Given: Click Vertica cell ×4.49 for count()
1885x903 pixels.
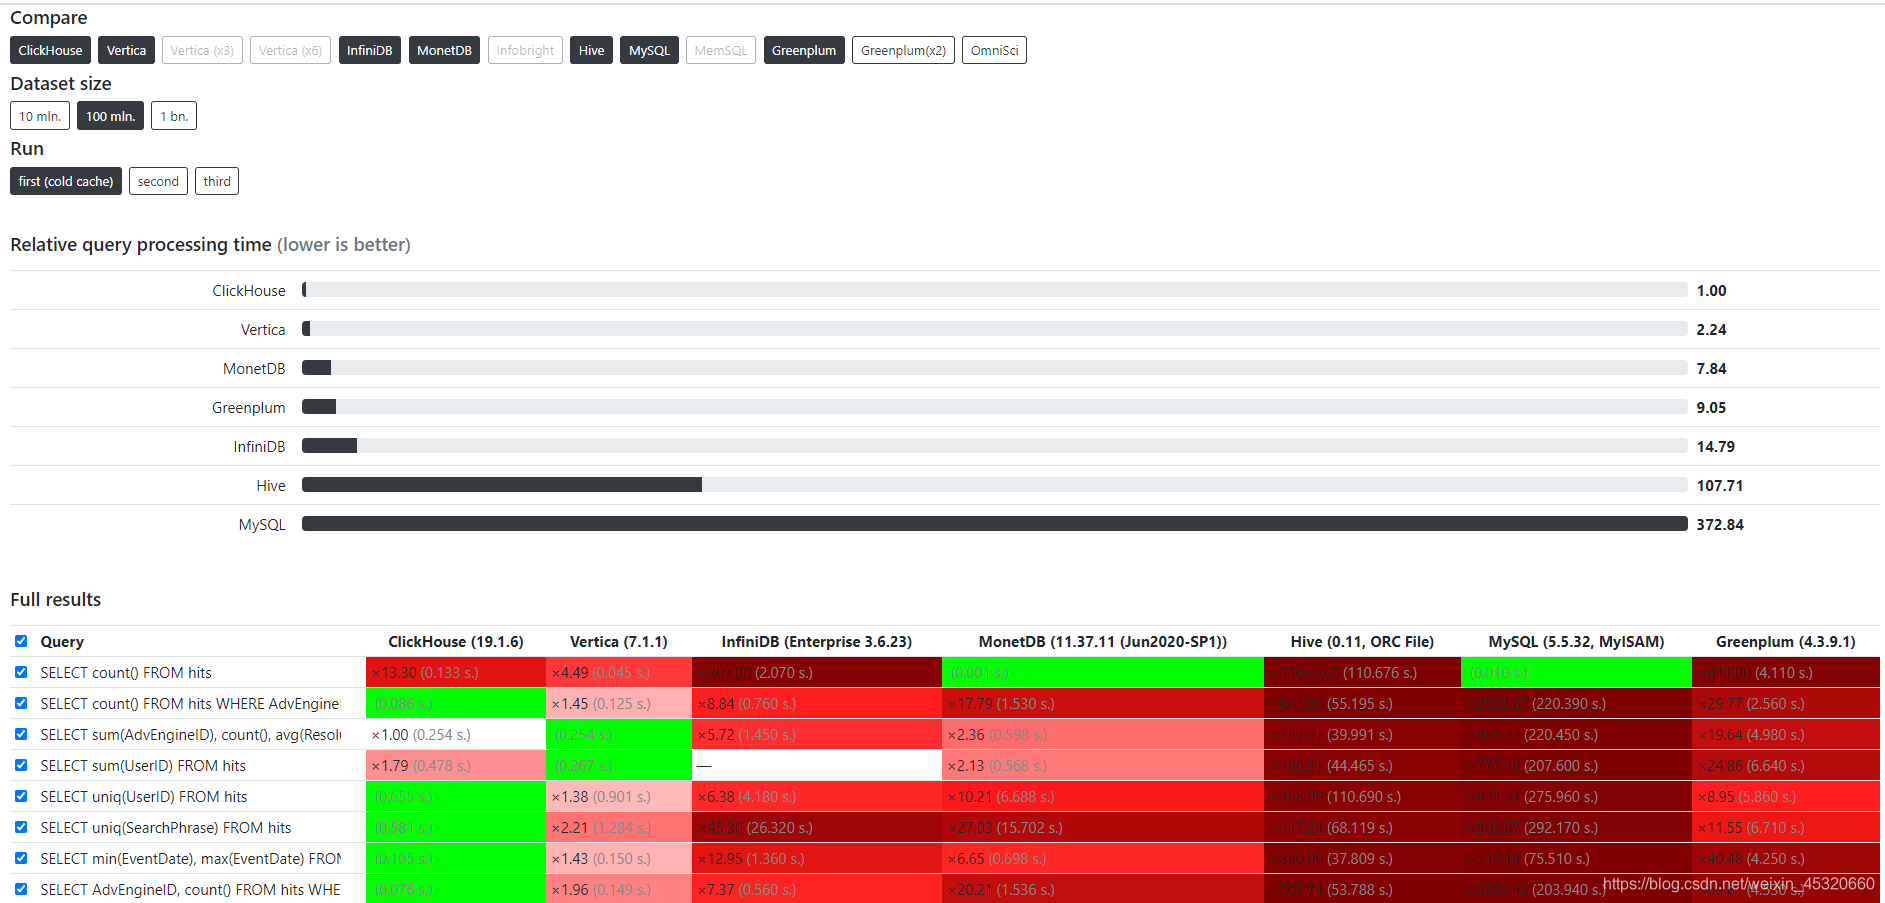Looking at the screenshot, I should click(619, 673).
